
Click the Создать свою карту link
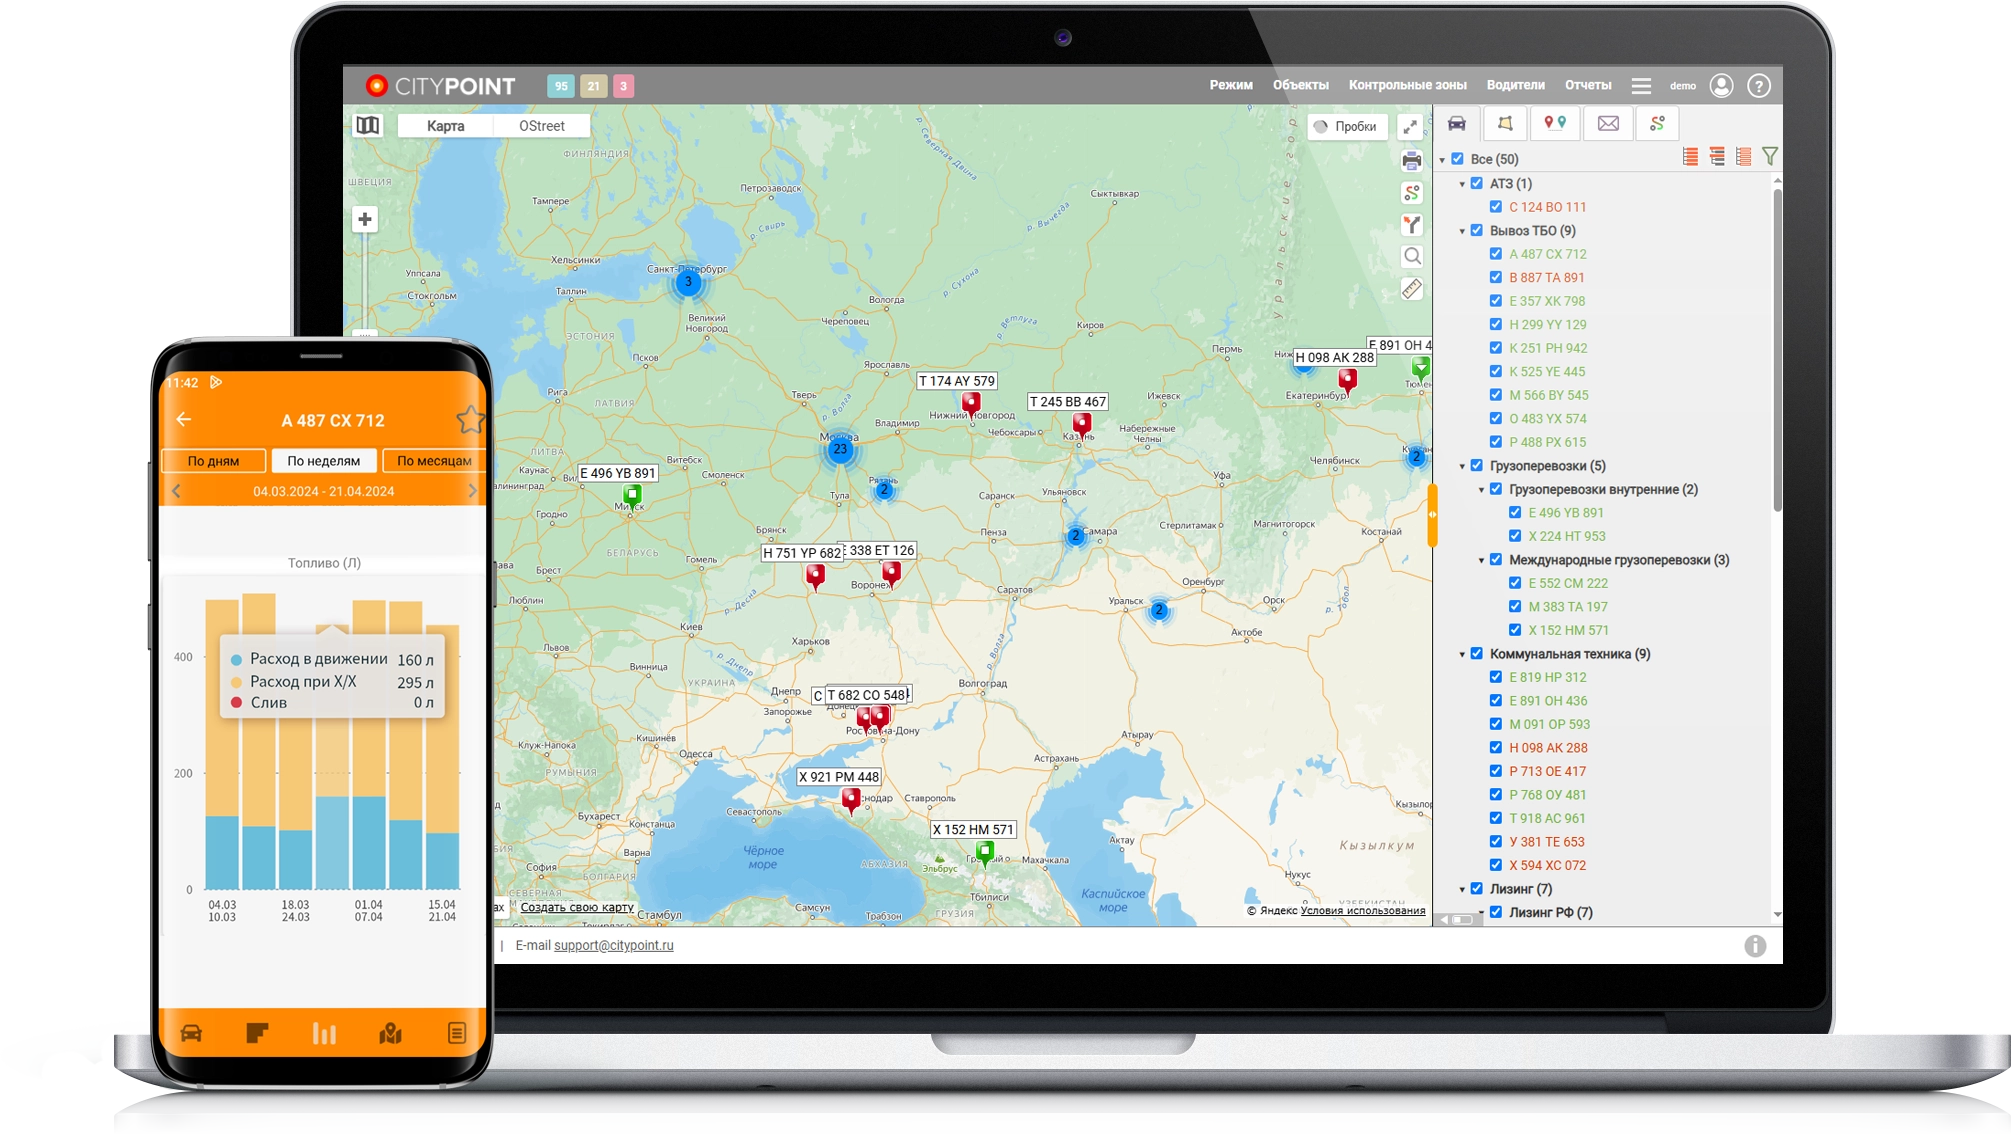coord(577,907)
